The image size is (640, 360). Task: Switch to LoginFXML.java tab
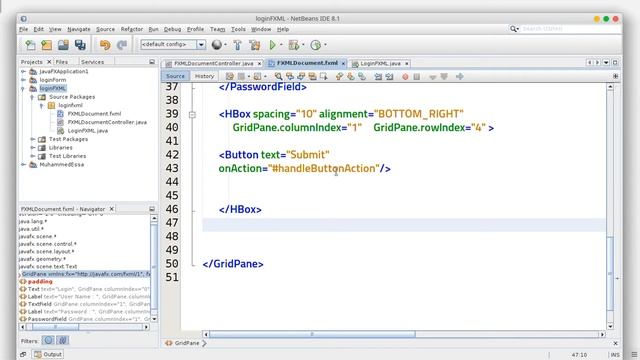[x=380, y=64]
